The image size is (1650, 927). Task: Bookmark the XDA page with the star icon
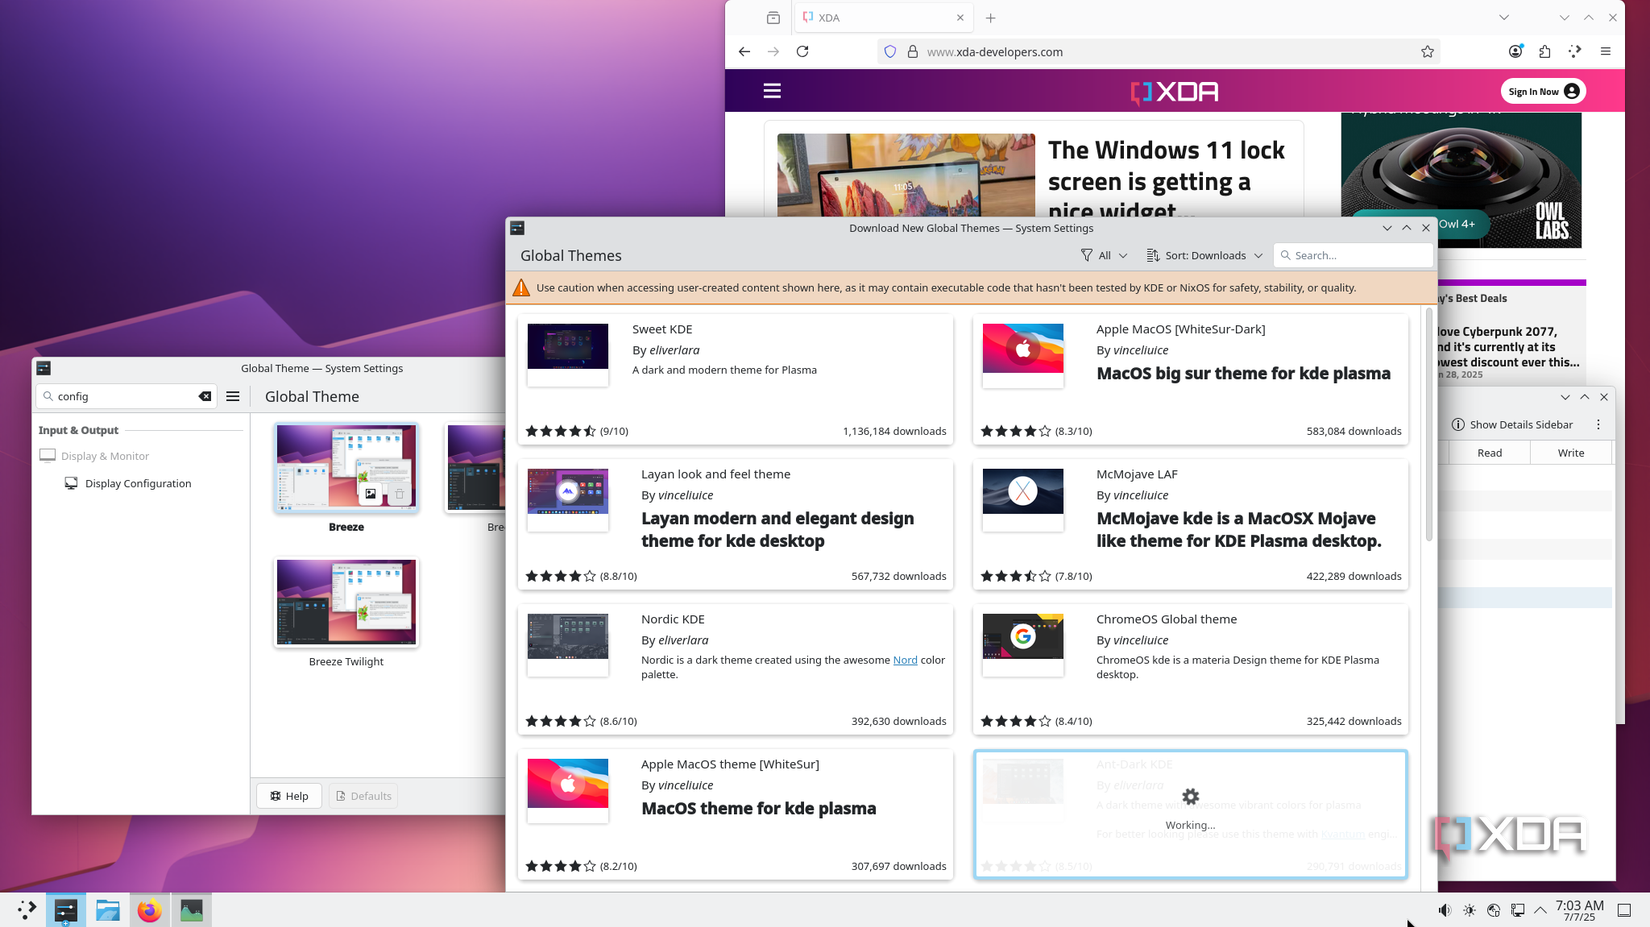pos(1427,51)
